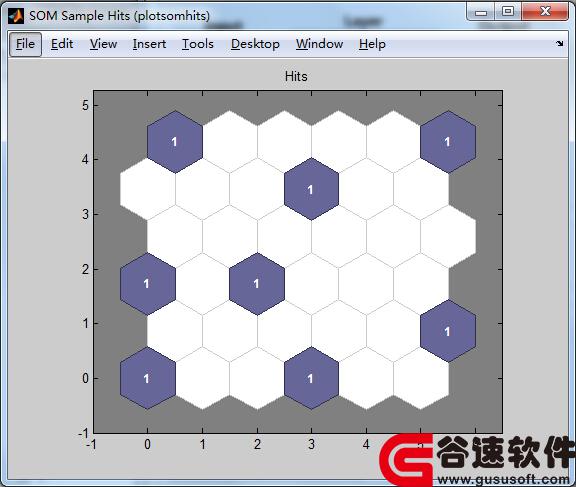
Task: Open the Window menu
Action: point(319,44)
